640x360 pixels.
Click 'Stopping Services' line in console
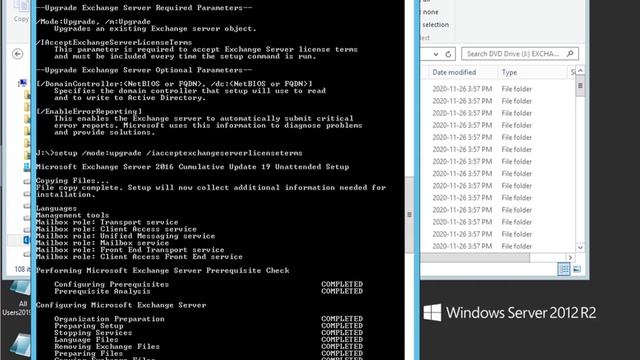[93, 333]
